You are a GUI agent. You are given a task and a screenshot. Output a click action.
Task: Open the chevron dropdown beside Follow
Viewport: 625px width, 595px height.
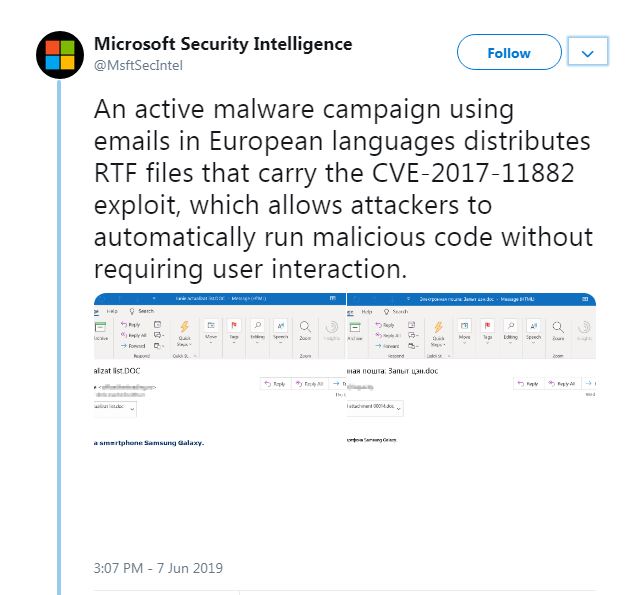[588, 53]
